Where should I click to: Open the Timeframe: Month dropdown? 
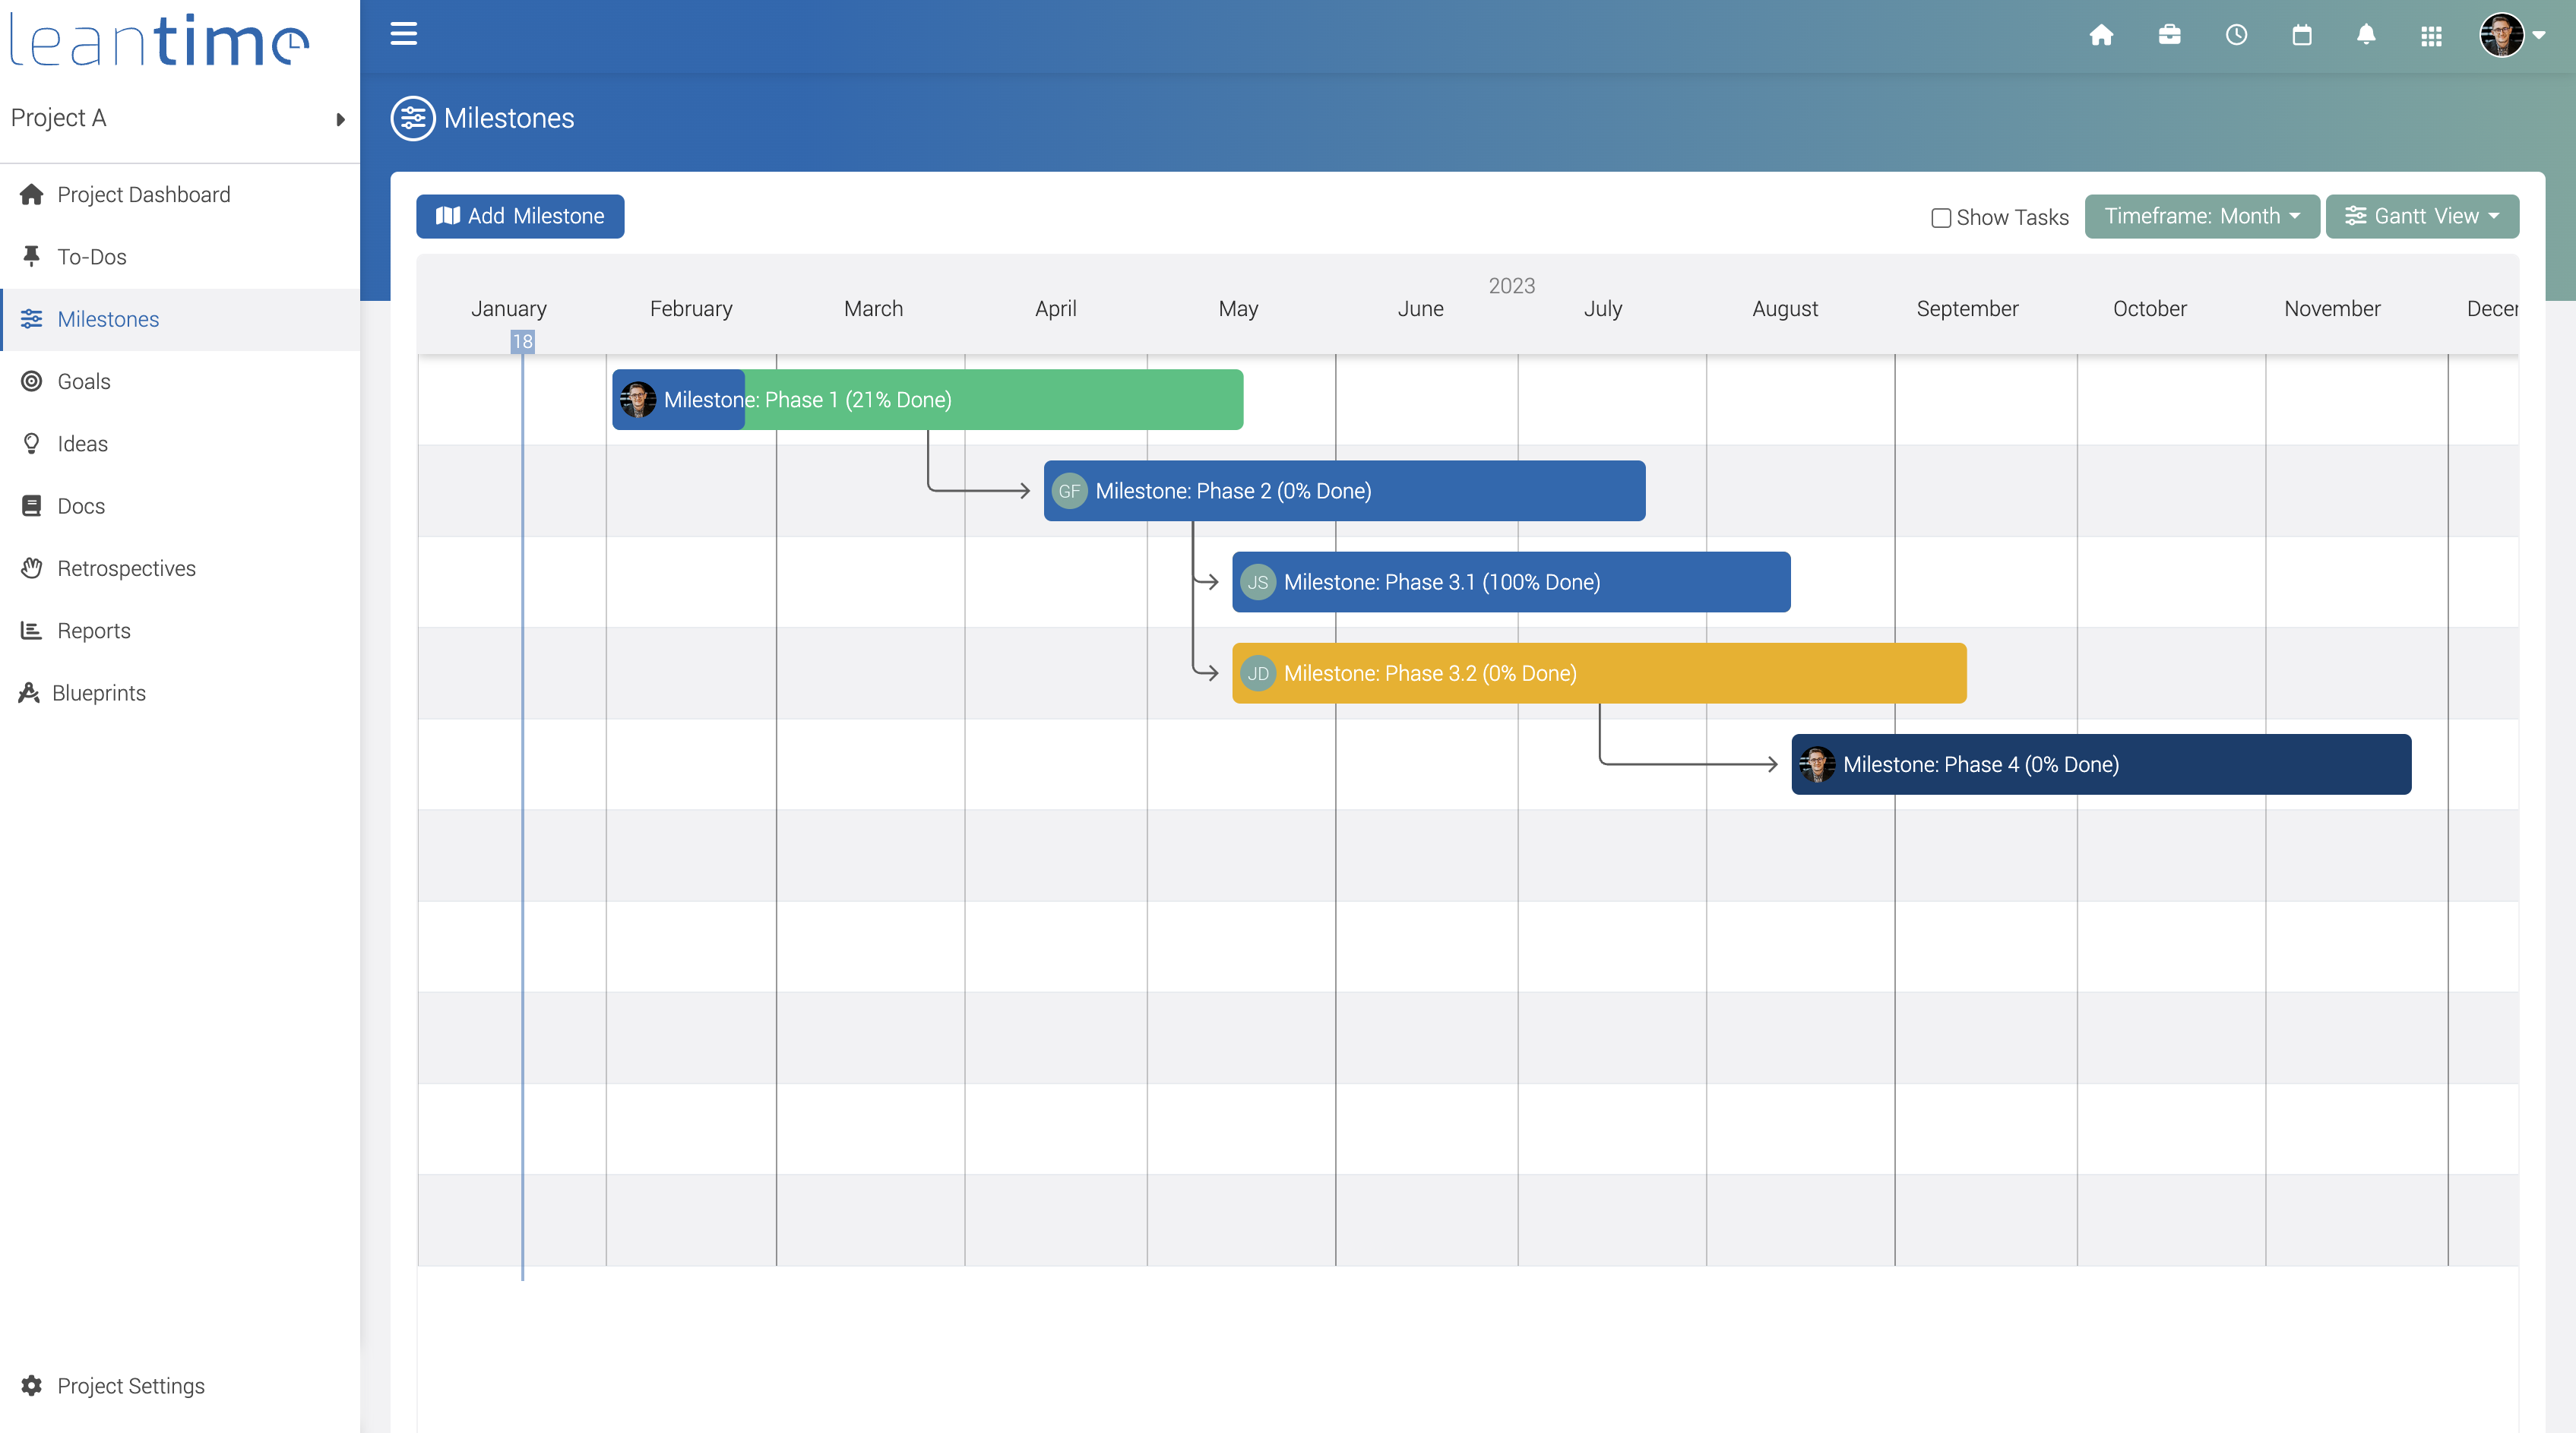(2201, 216)
